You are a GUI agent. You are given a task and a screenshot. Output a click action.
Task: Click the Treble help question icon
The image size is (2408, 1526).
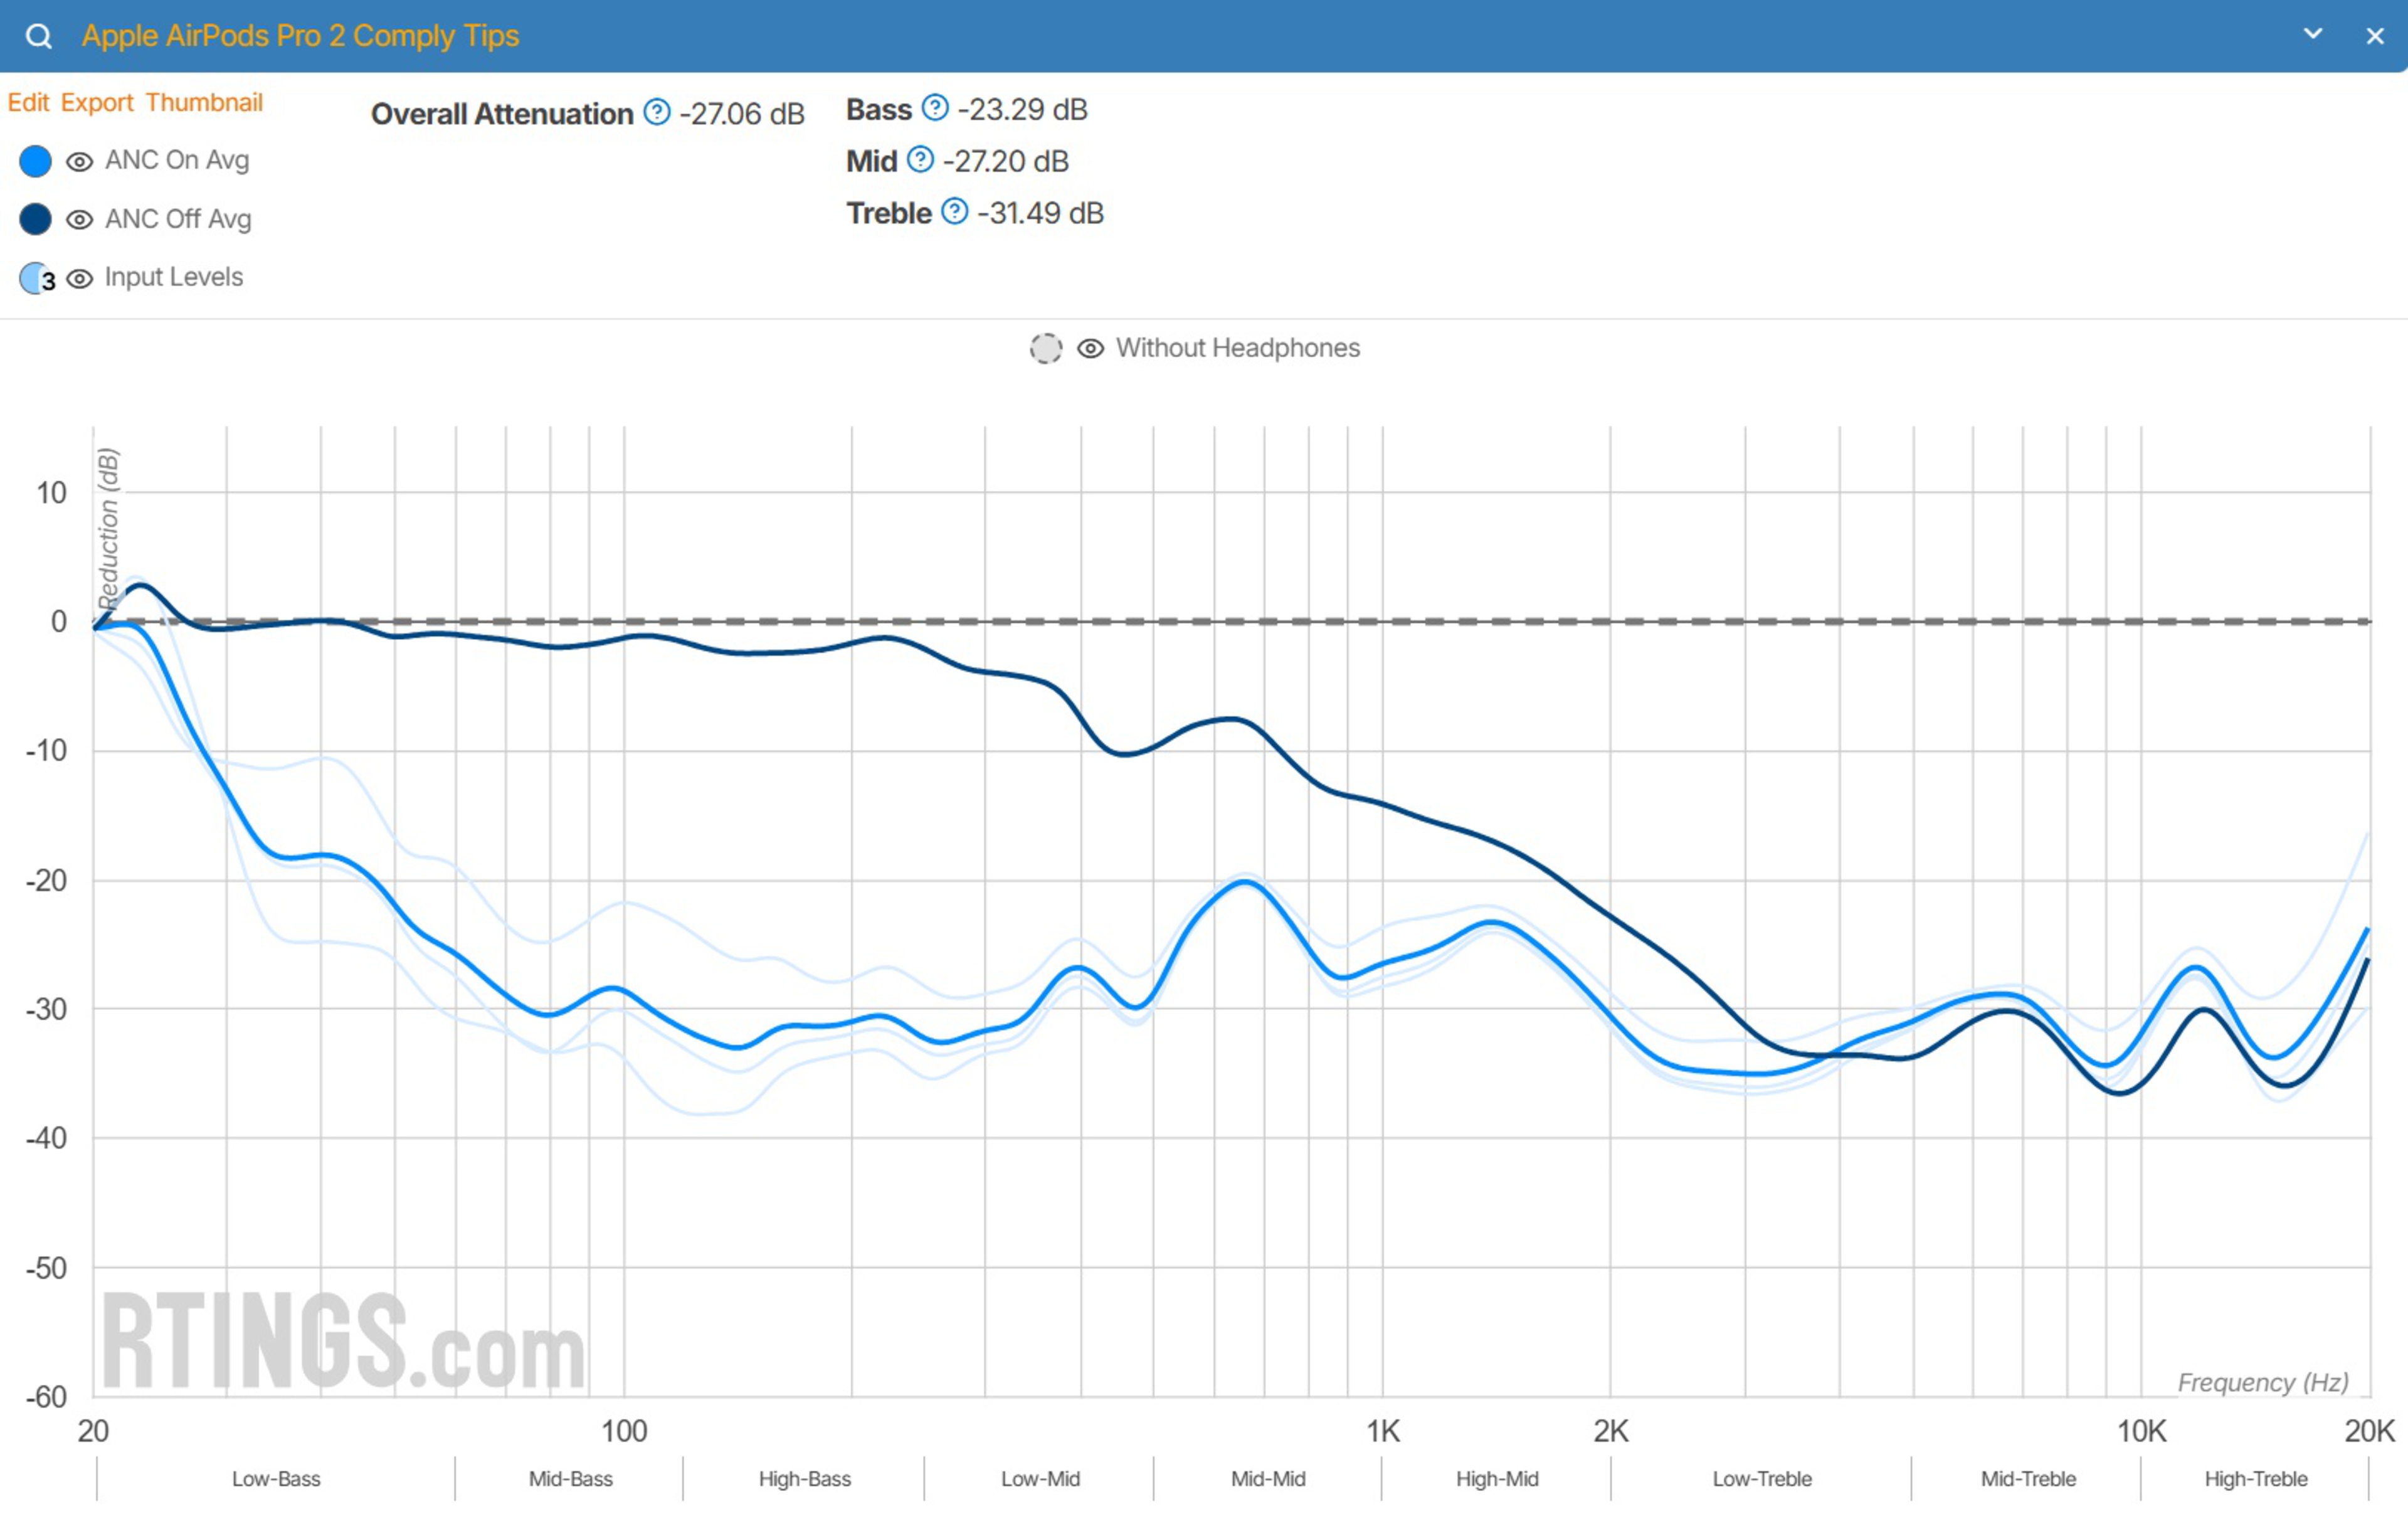pos(955,212)
